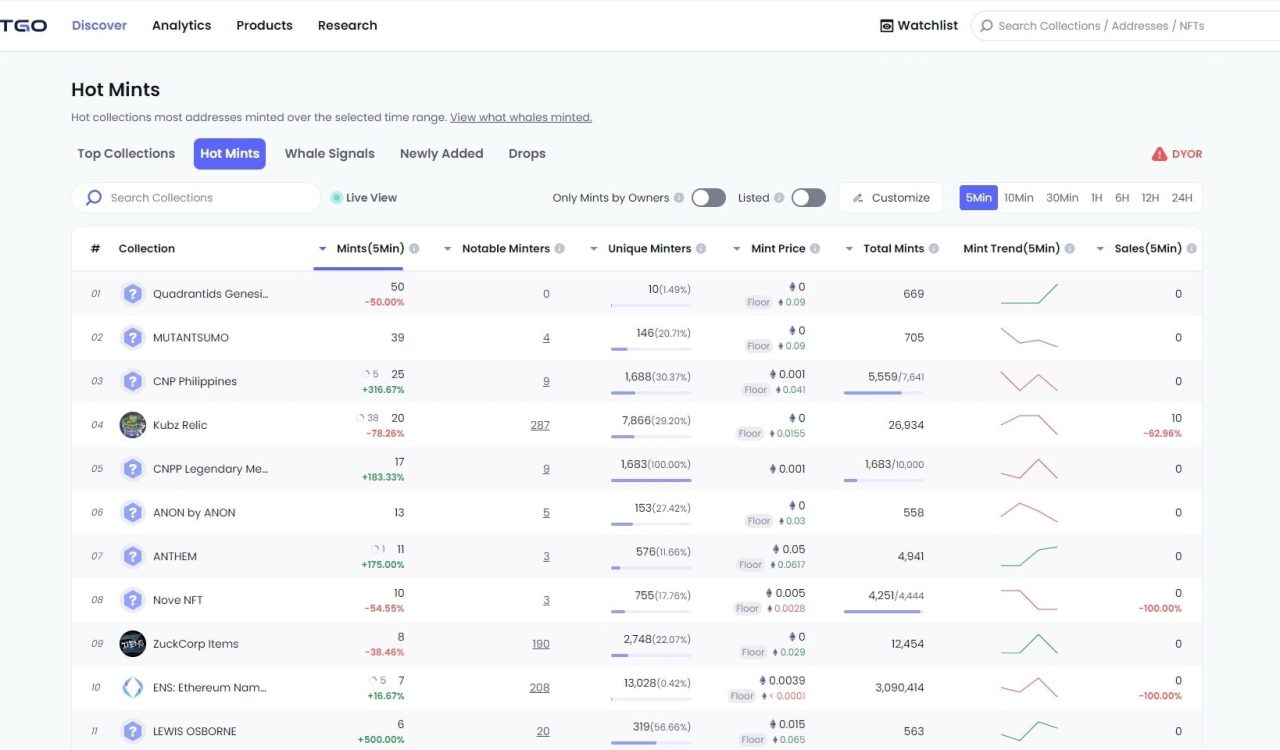Open the Research menu
This screenshot has height=750, width=1280.
click(x=347, y=26)
